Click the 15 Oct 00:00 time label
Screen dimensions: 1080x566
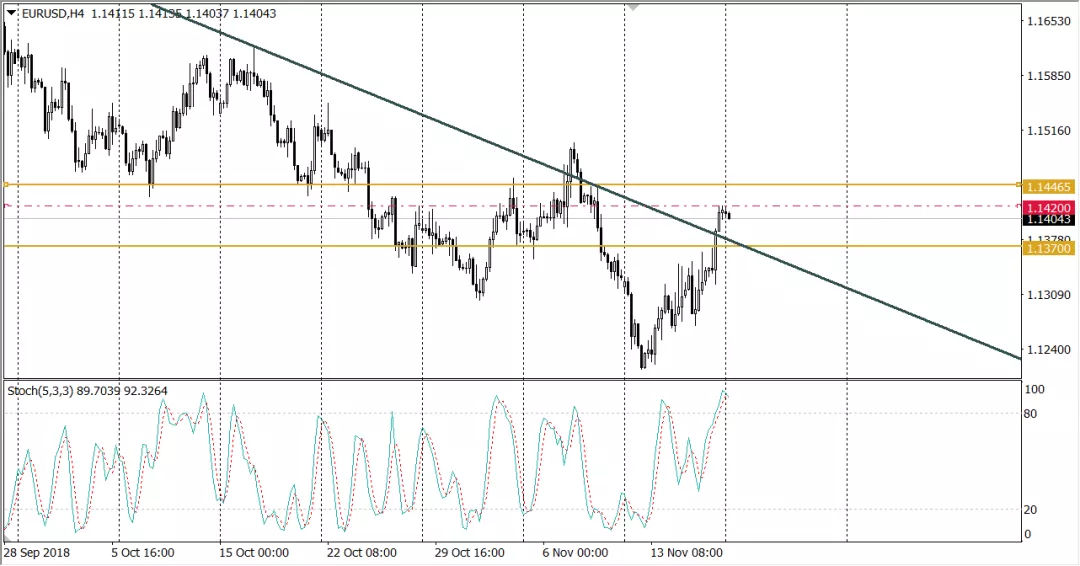click(255, 553)
